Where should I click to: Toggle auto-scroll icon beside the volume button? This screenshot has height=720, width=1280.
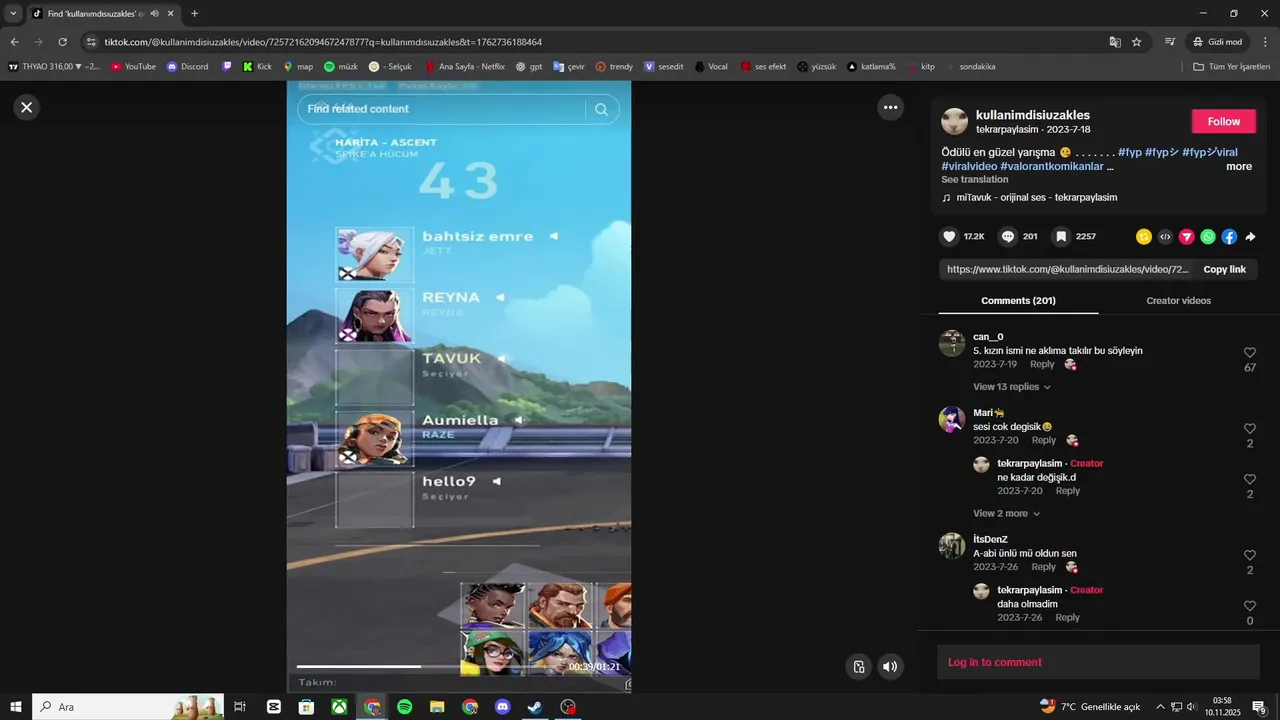[858, 667]
